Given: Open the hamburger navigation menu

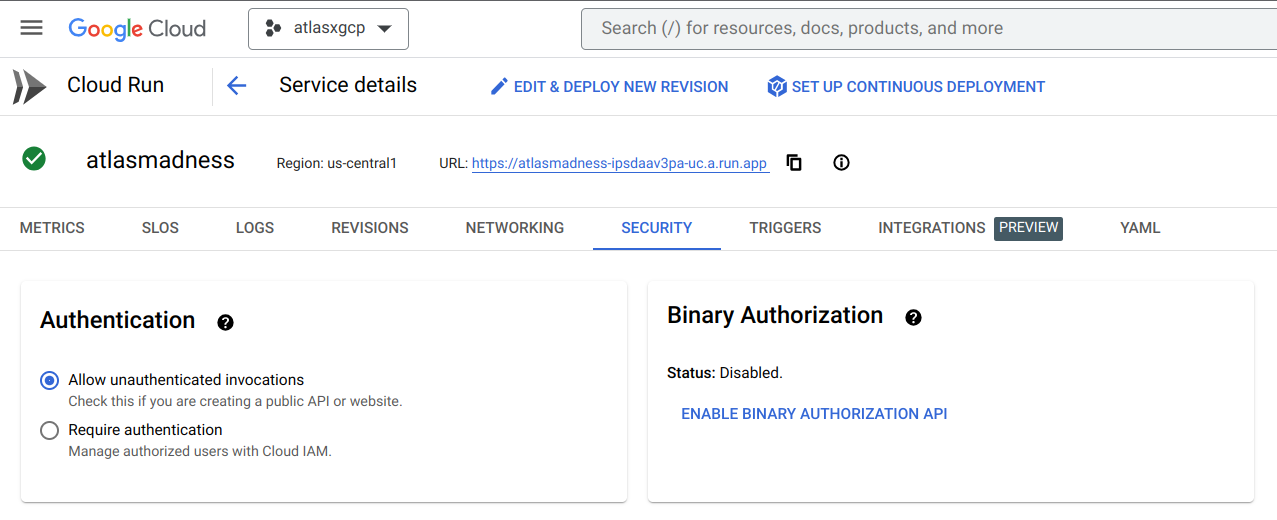Looking at the screenshot, I should [32, 28].
